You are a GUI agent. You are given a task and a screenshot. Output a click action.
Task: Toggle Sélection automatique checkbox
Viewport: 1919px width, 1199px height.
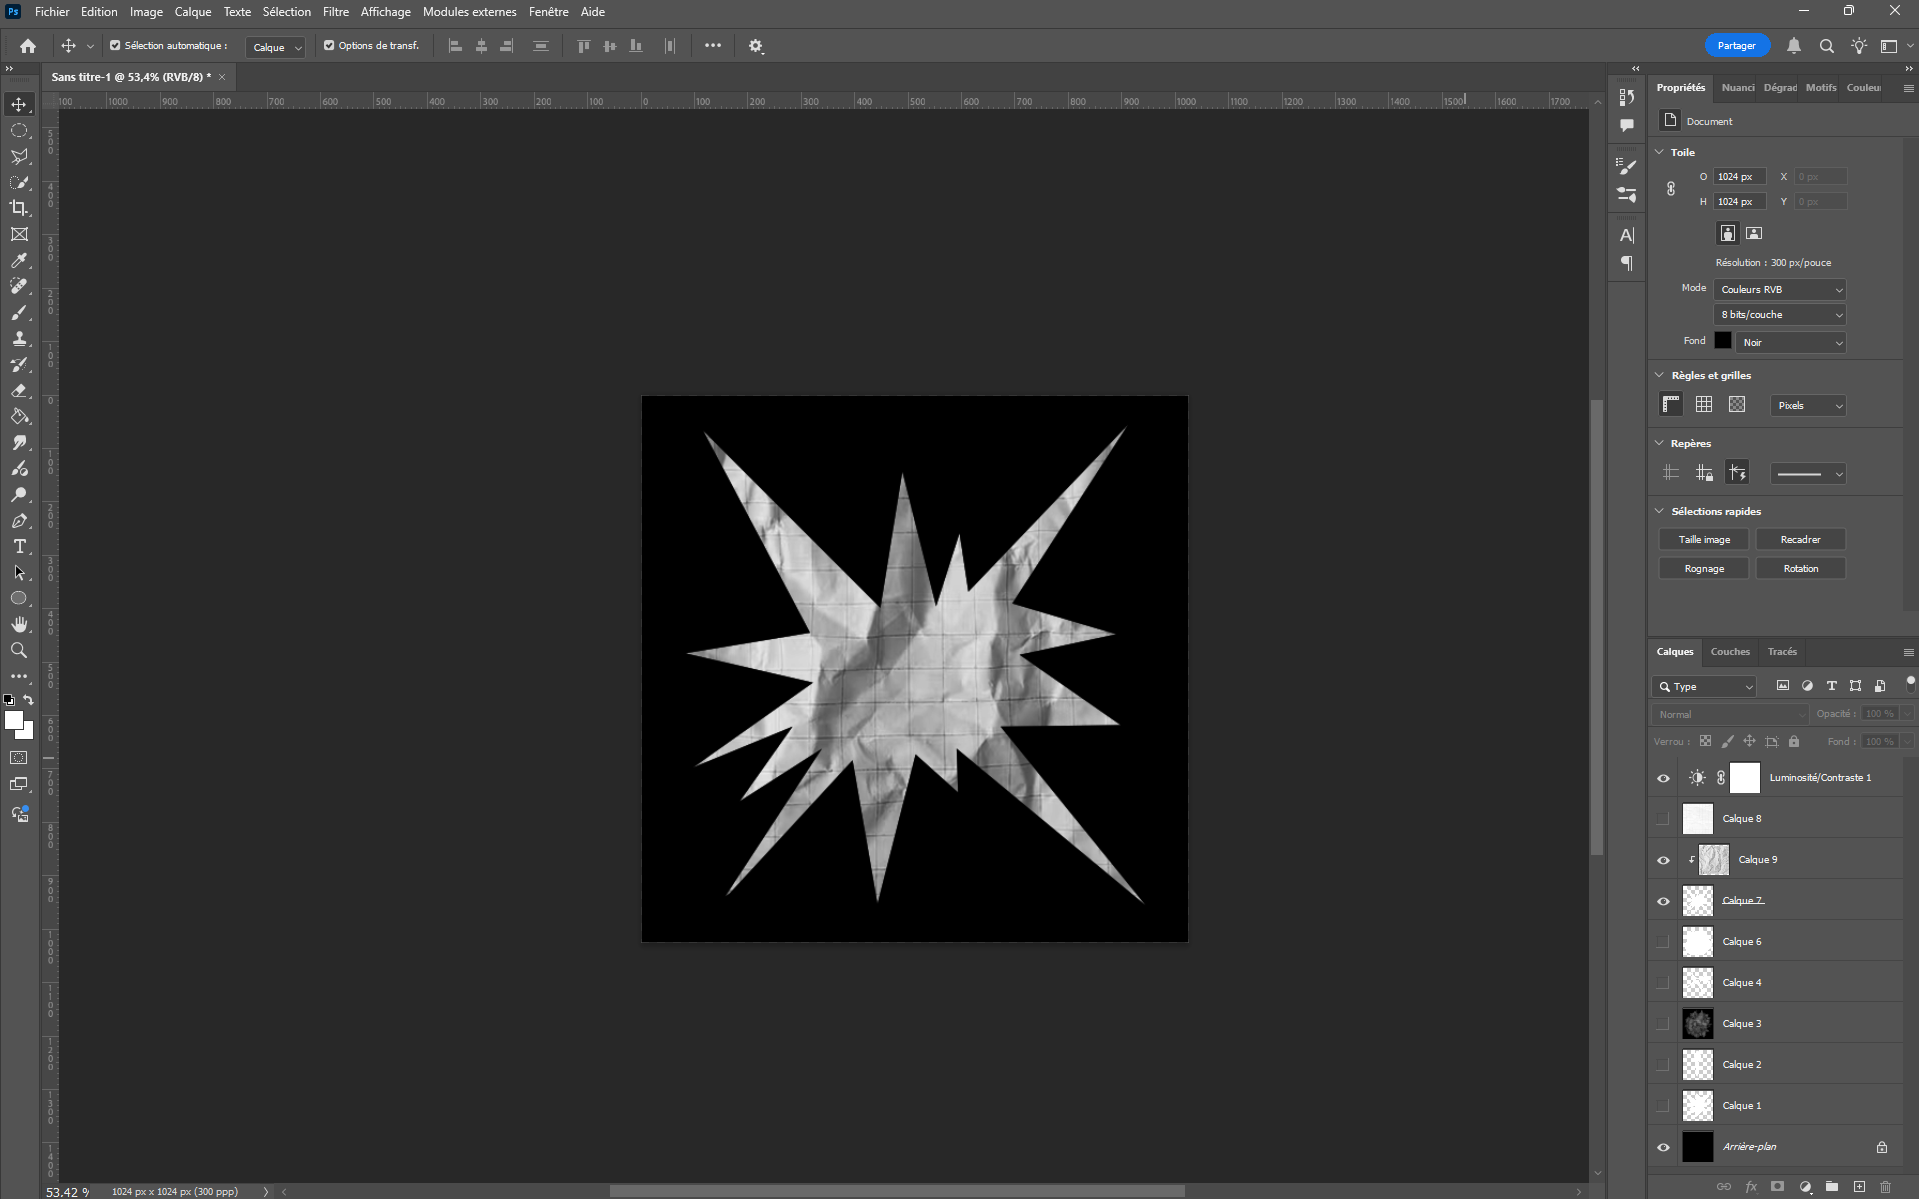(115, 45)
